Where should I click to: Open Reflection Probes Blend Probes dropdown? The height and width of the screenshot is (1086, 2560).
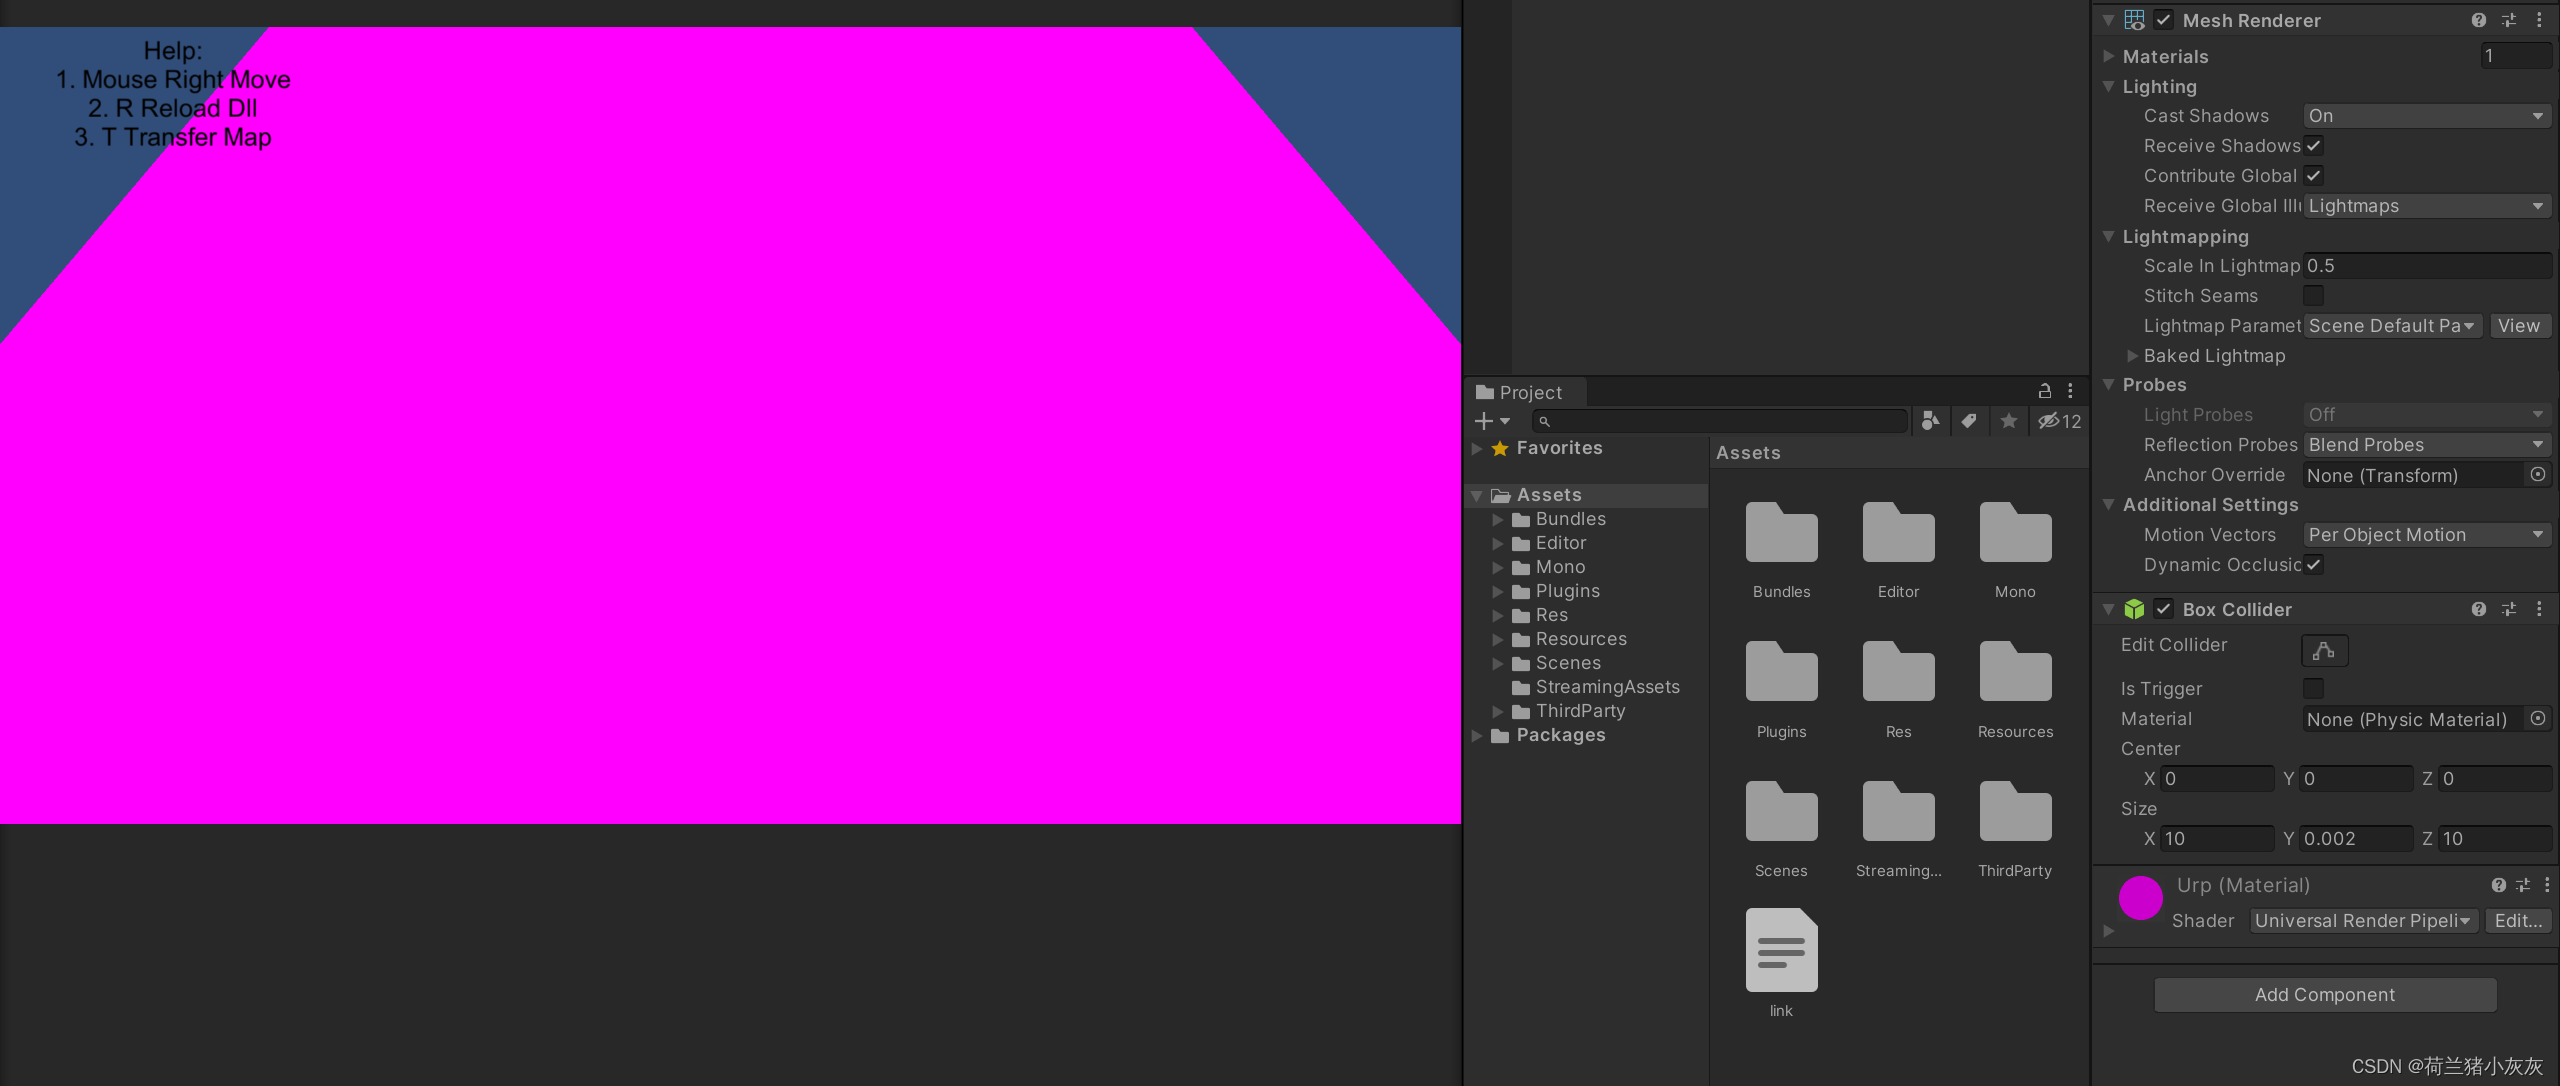click(2427, 445)
